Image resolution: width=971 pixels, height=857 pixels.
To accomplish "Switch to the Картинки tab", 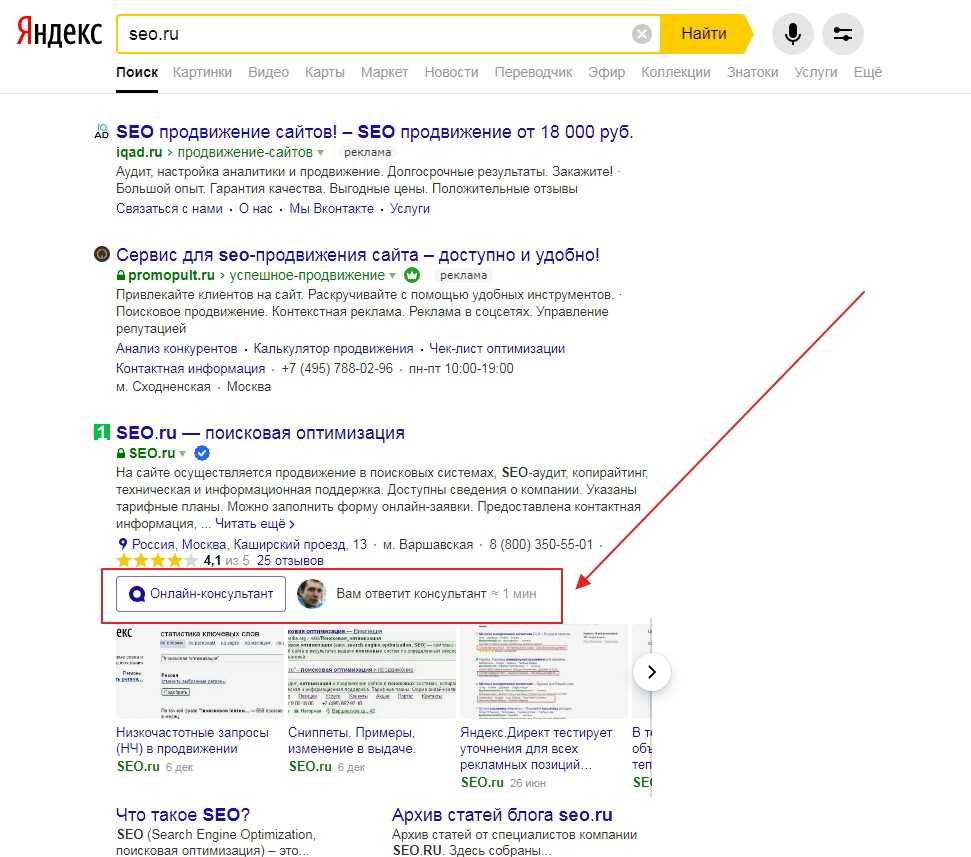I will click(x=202, y=72).
